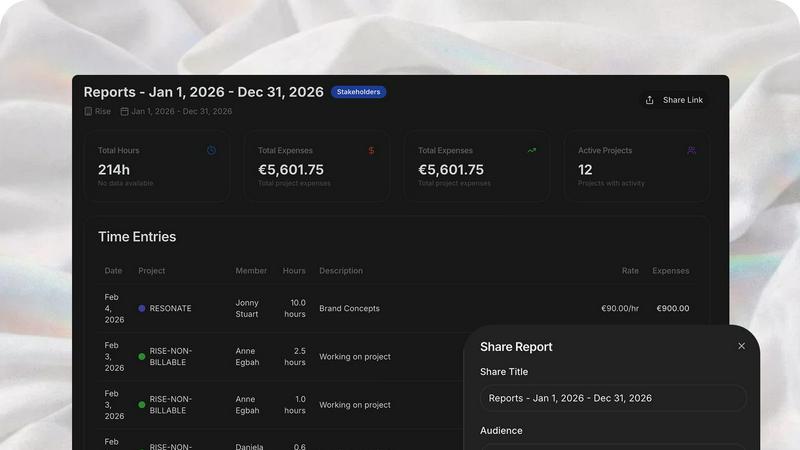Image resolution: width=800 pixels, height=450 pixels.
Task: Click the clock icon on Total Hours card
Action: 211,151
